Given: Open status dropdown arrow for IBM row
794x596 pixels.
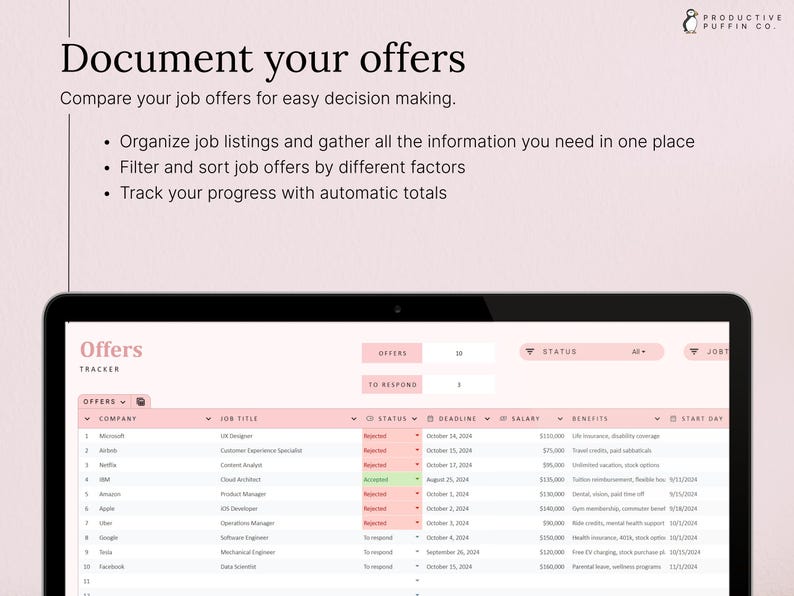Looking at the screenshot, I should [x=417, y=479].
